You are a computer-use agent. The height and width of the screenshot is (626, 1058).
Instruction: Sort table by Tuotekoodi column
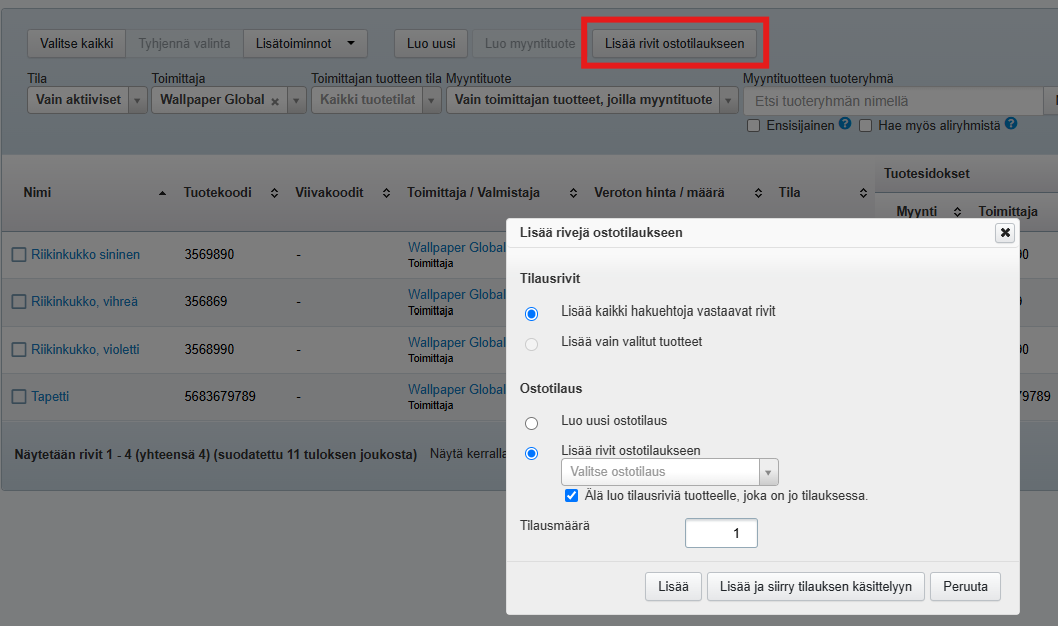point(274,193)
